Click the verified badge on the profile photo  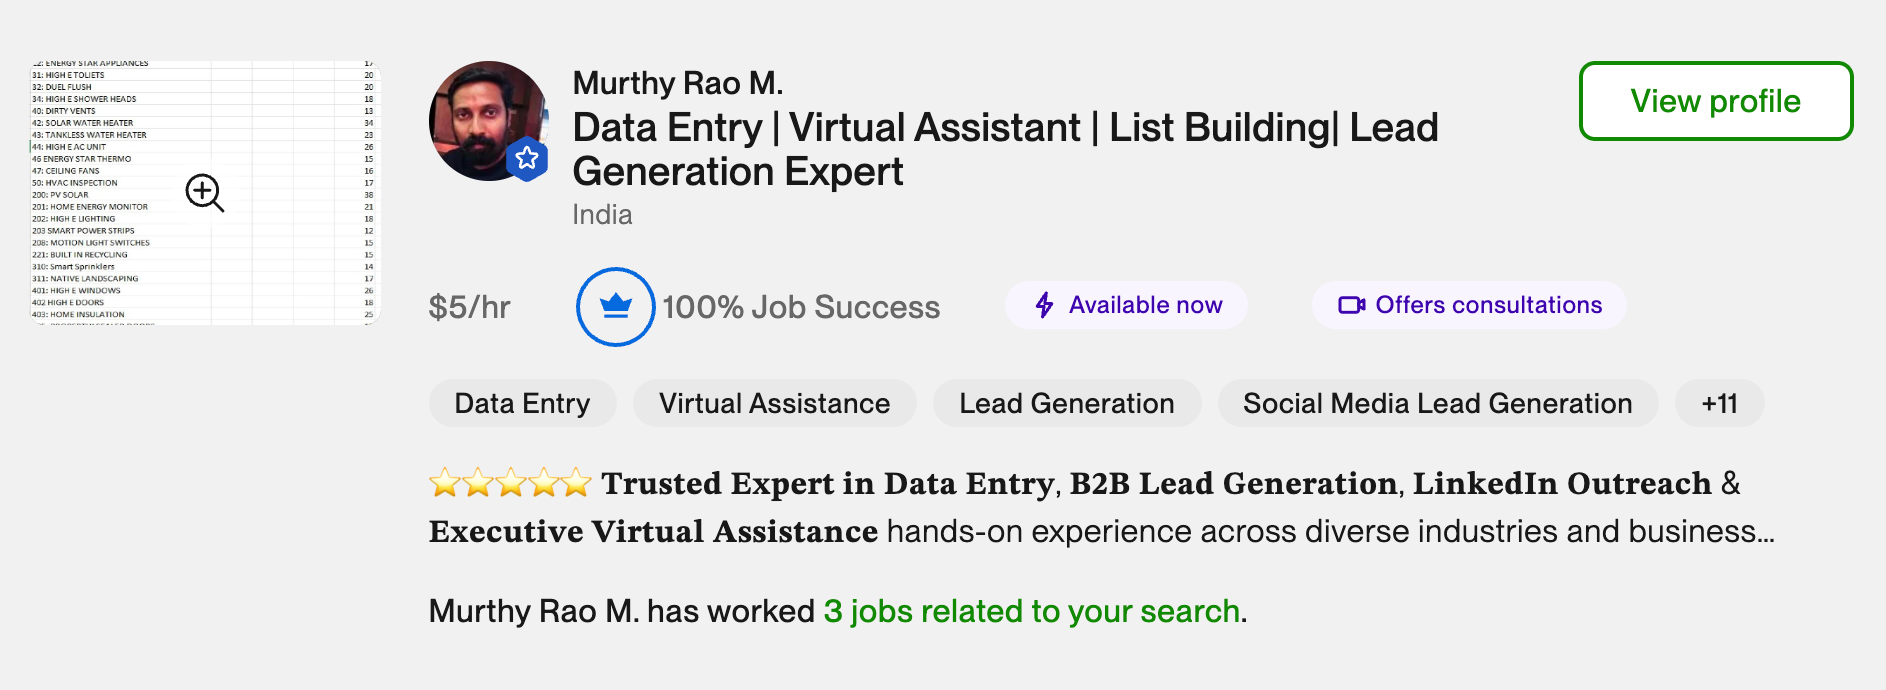[527, 157]
